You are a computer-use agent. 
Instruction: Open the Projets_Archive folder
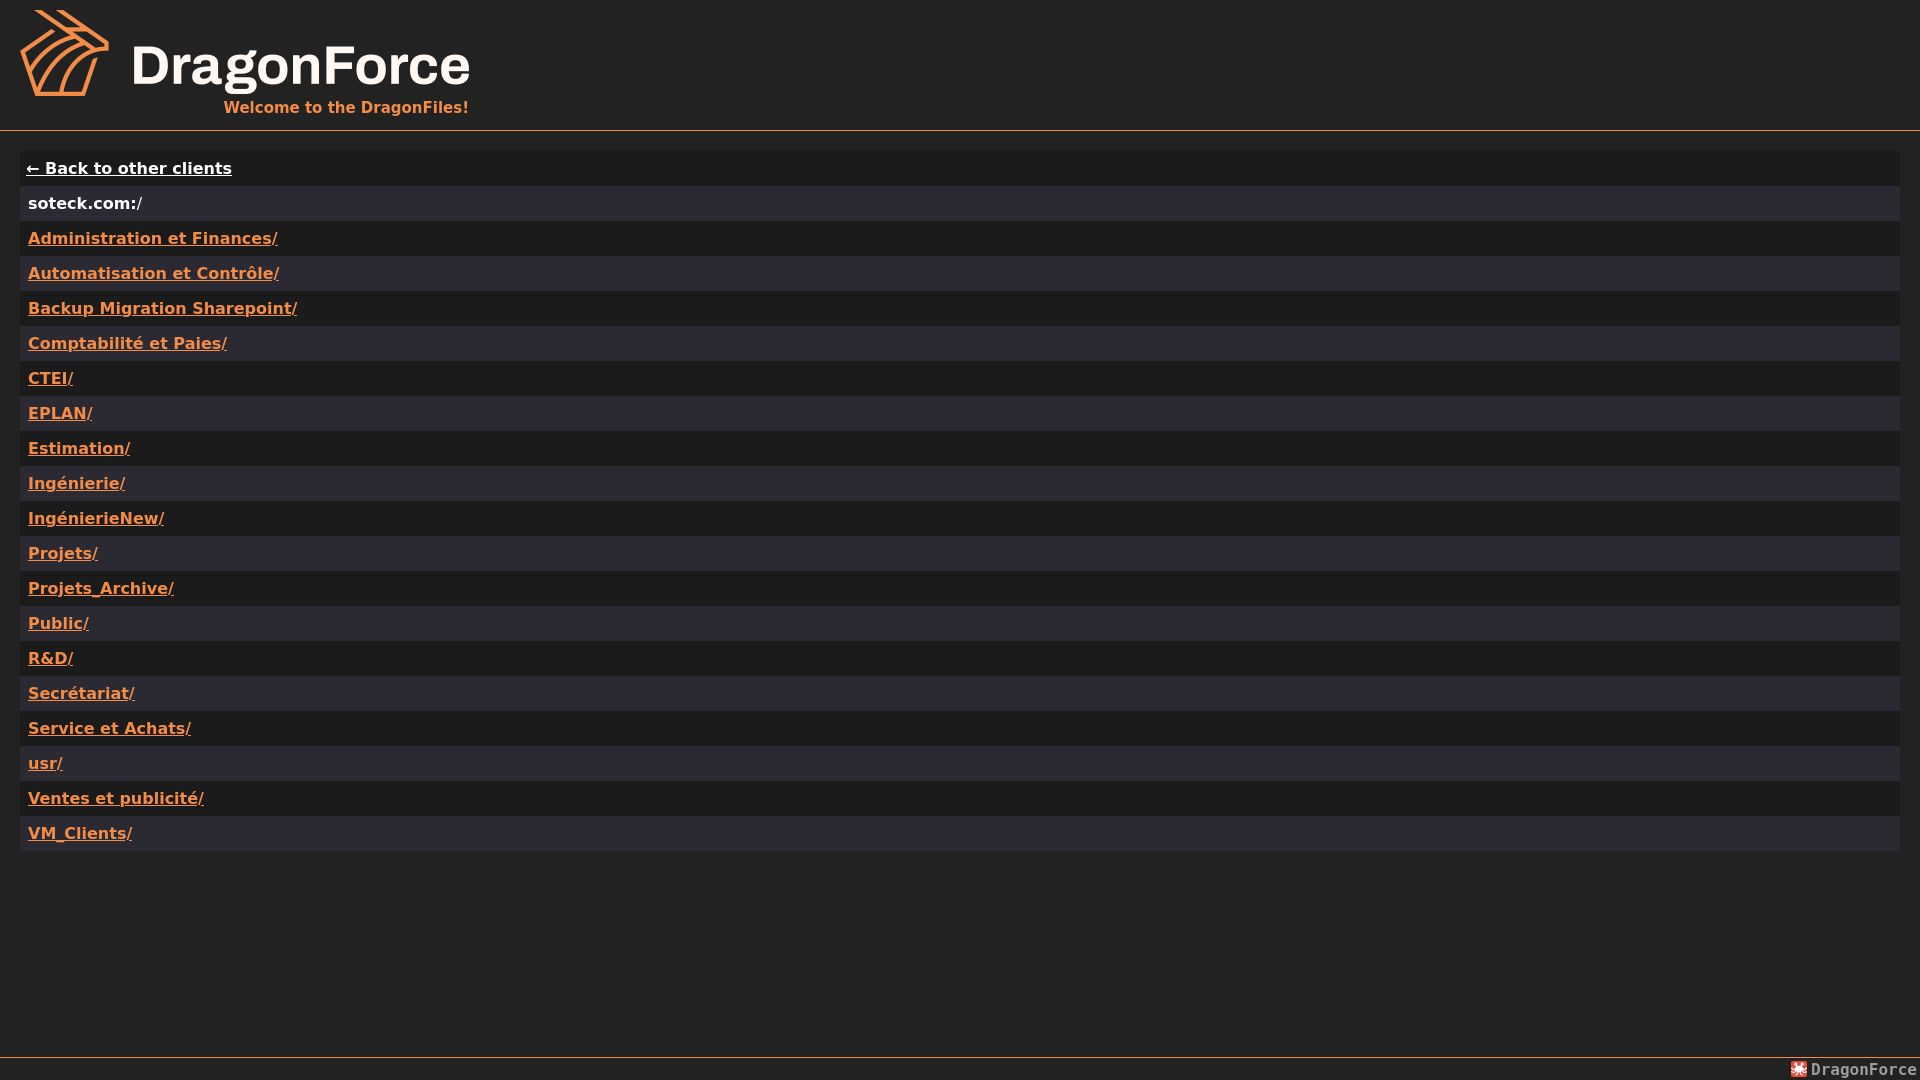(101, 588)
